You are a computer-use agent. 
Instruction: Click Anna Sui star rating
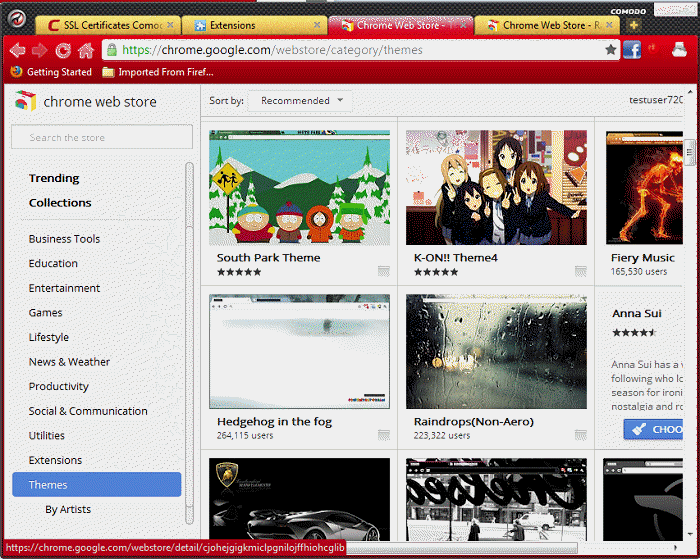pos(634,332)
